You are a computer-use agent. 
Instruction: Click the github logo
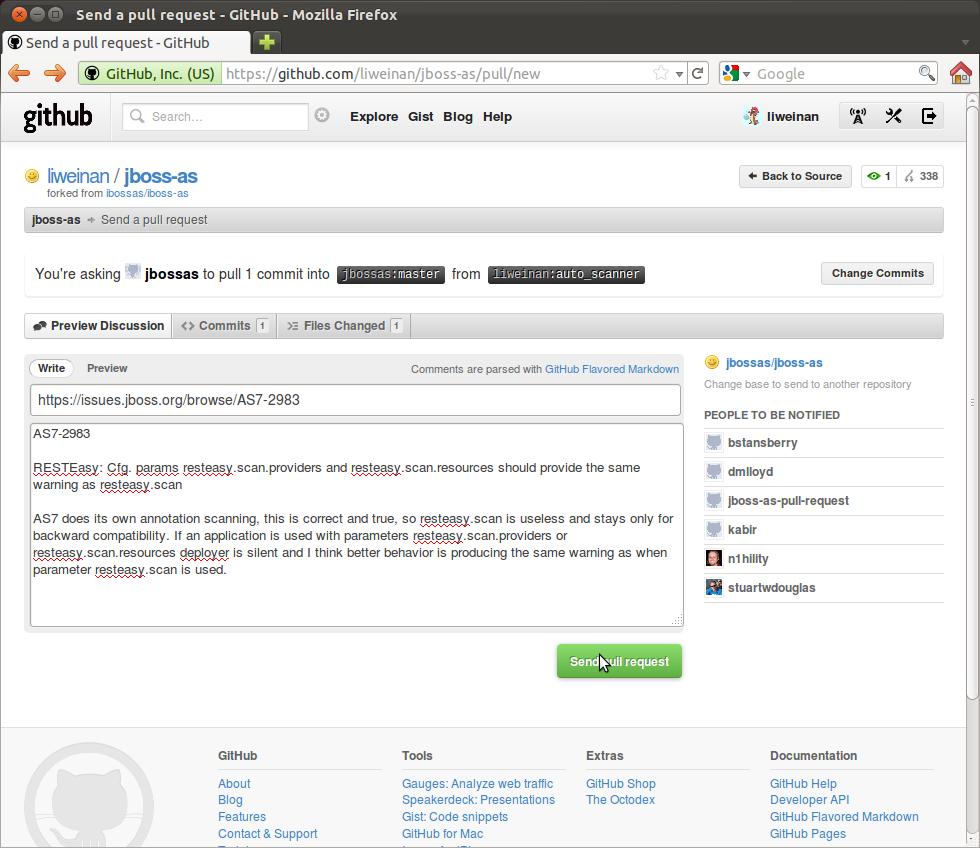58,117
